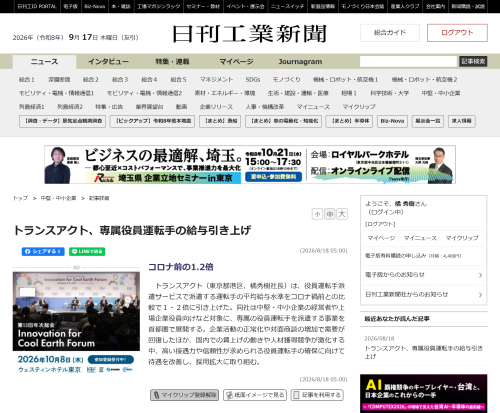Share article via Facebook share button
The width and height of the screenshot is (500, 413).
43,251
